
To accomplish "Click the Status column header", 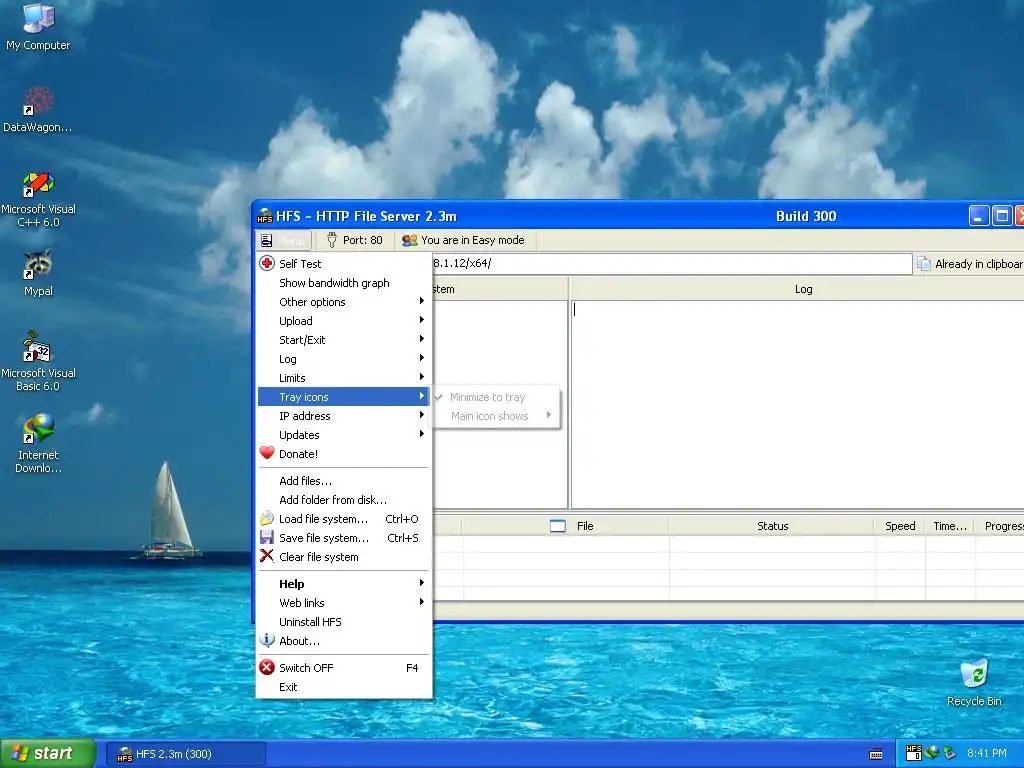I will coord(772,526).
